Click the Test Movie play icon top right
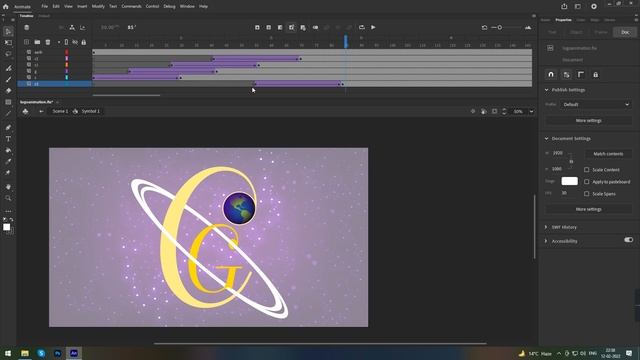Screen dimensions: 640x360 point(594,7)
